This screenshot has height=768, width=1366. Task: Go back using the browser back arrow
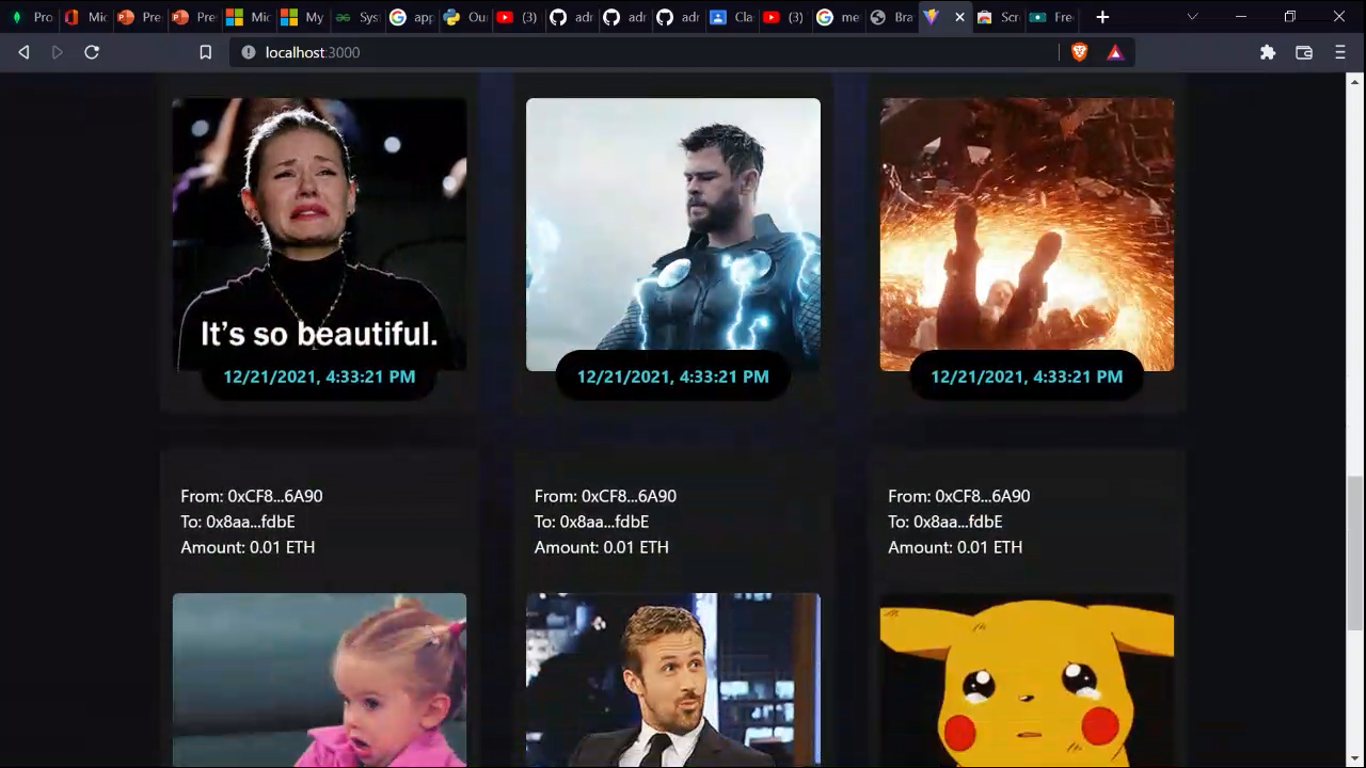[24, 52]
